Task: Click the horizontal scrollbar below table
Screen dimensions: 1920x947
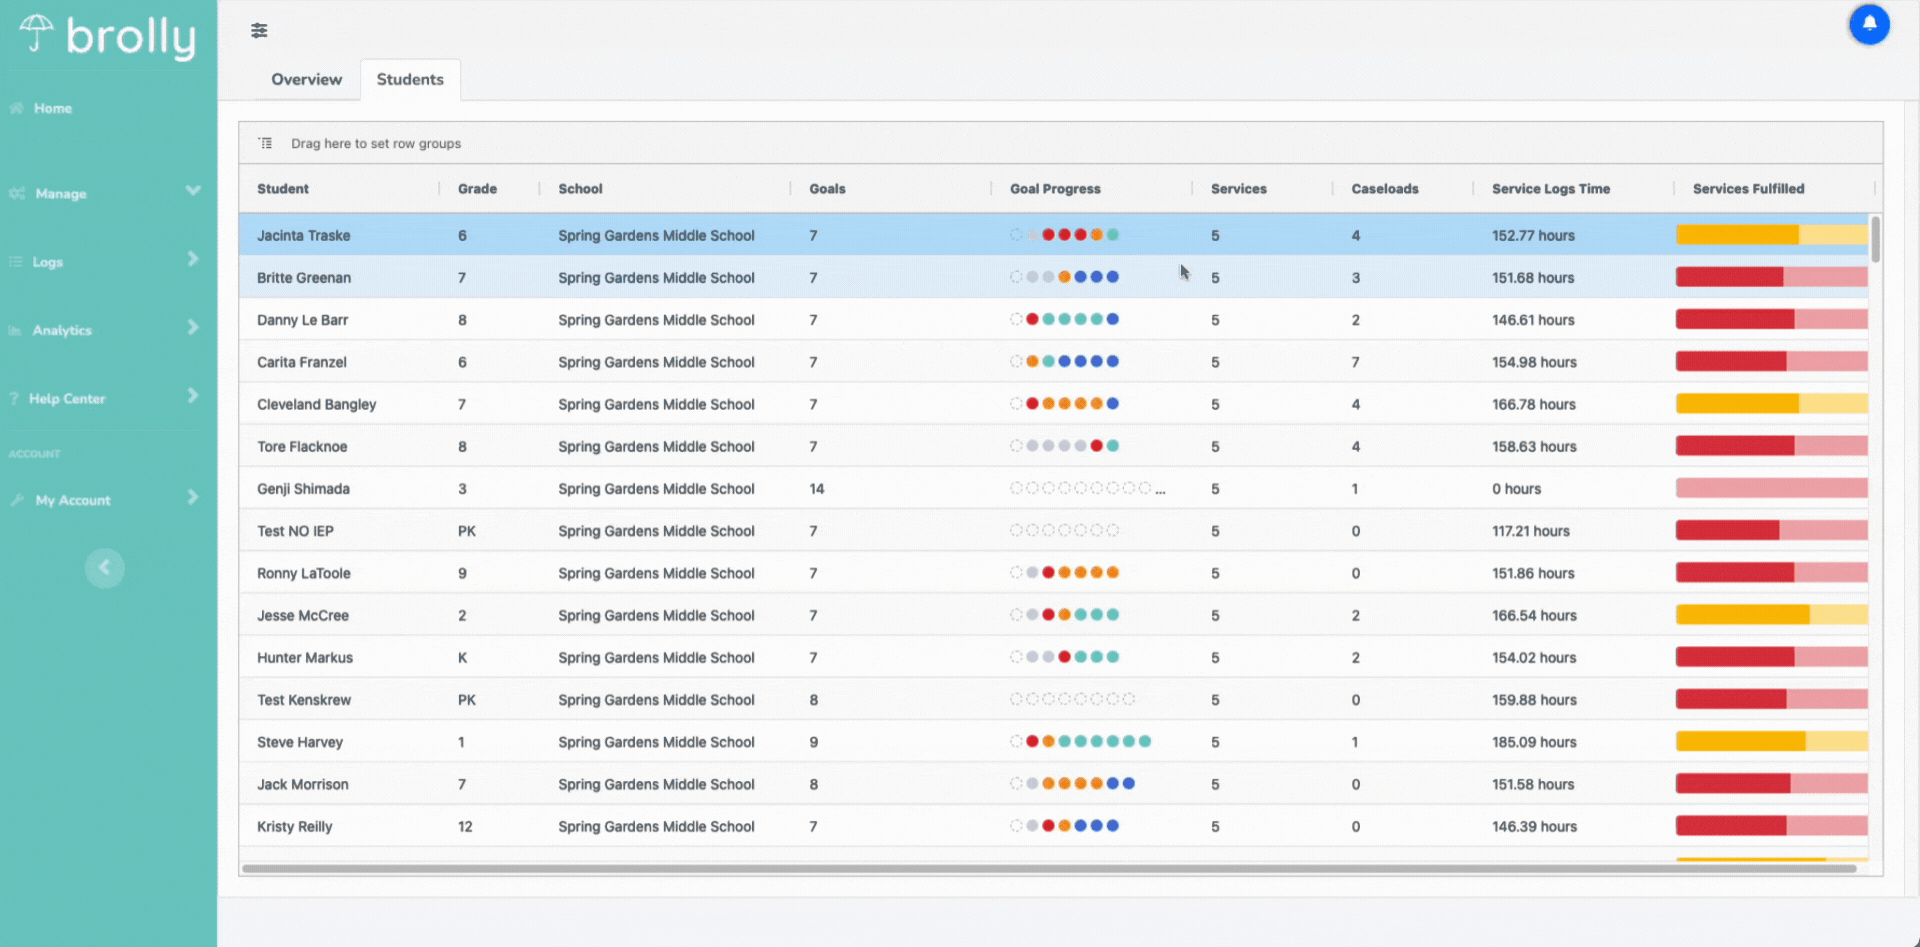Action: (1049, 868)
